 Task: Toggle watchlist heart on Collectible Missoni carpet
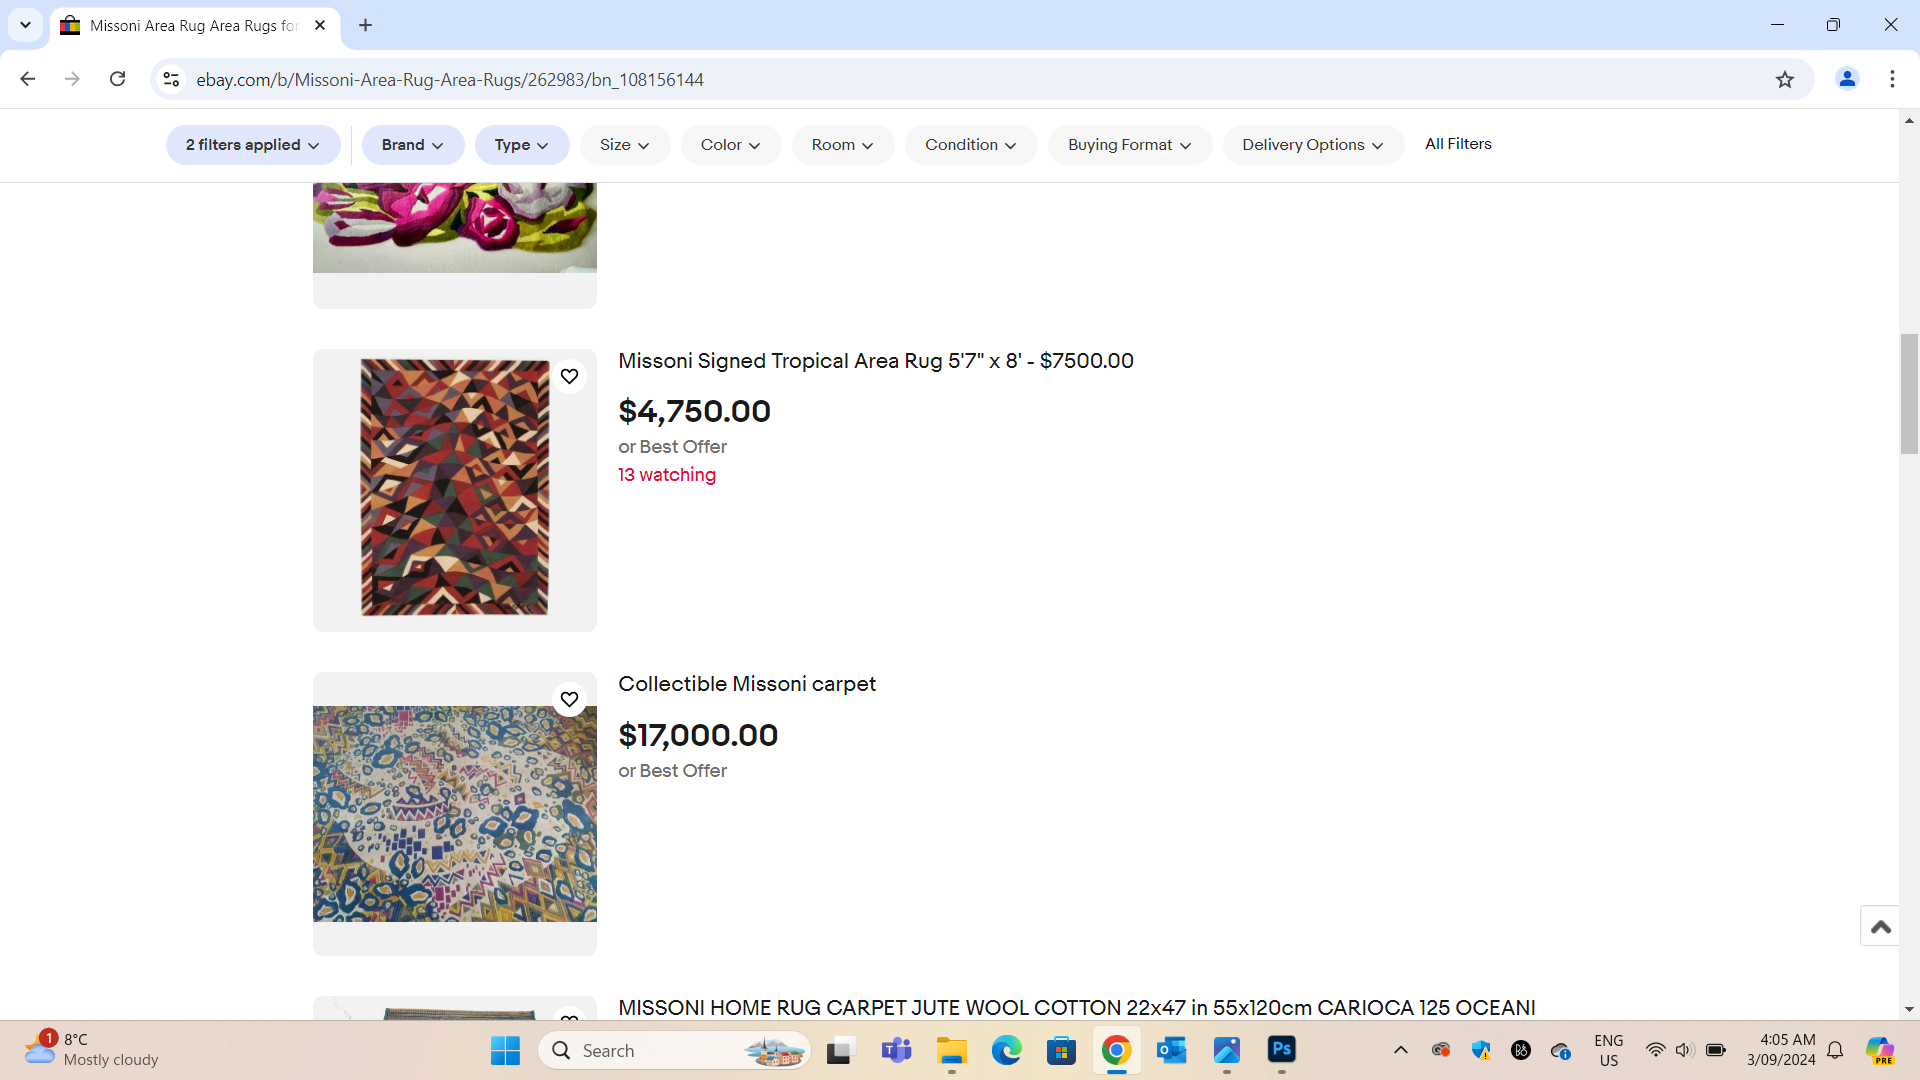point(569,699)
